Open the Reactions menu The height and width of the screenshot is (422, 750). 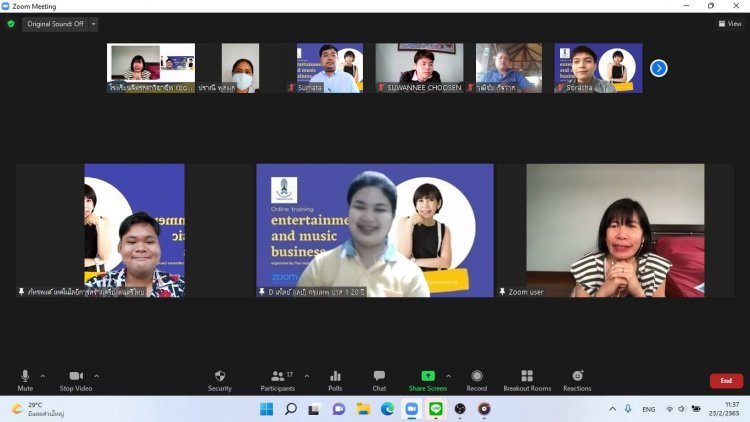(577, 380)
